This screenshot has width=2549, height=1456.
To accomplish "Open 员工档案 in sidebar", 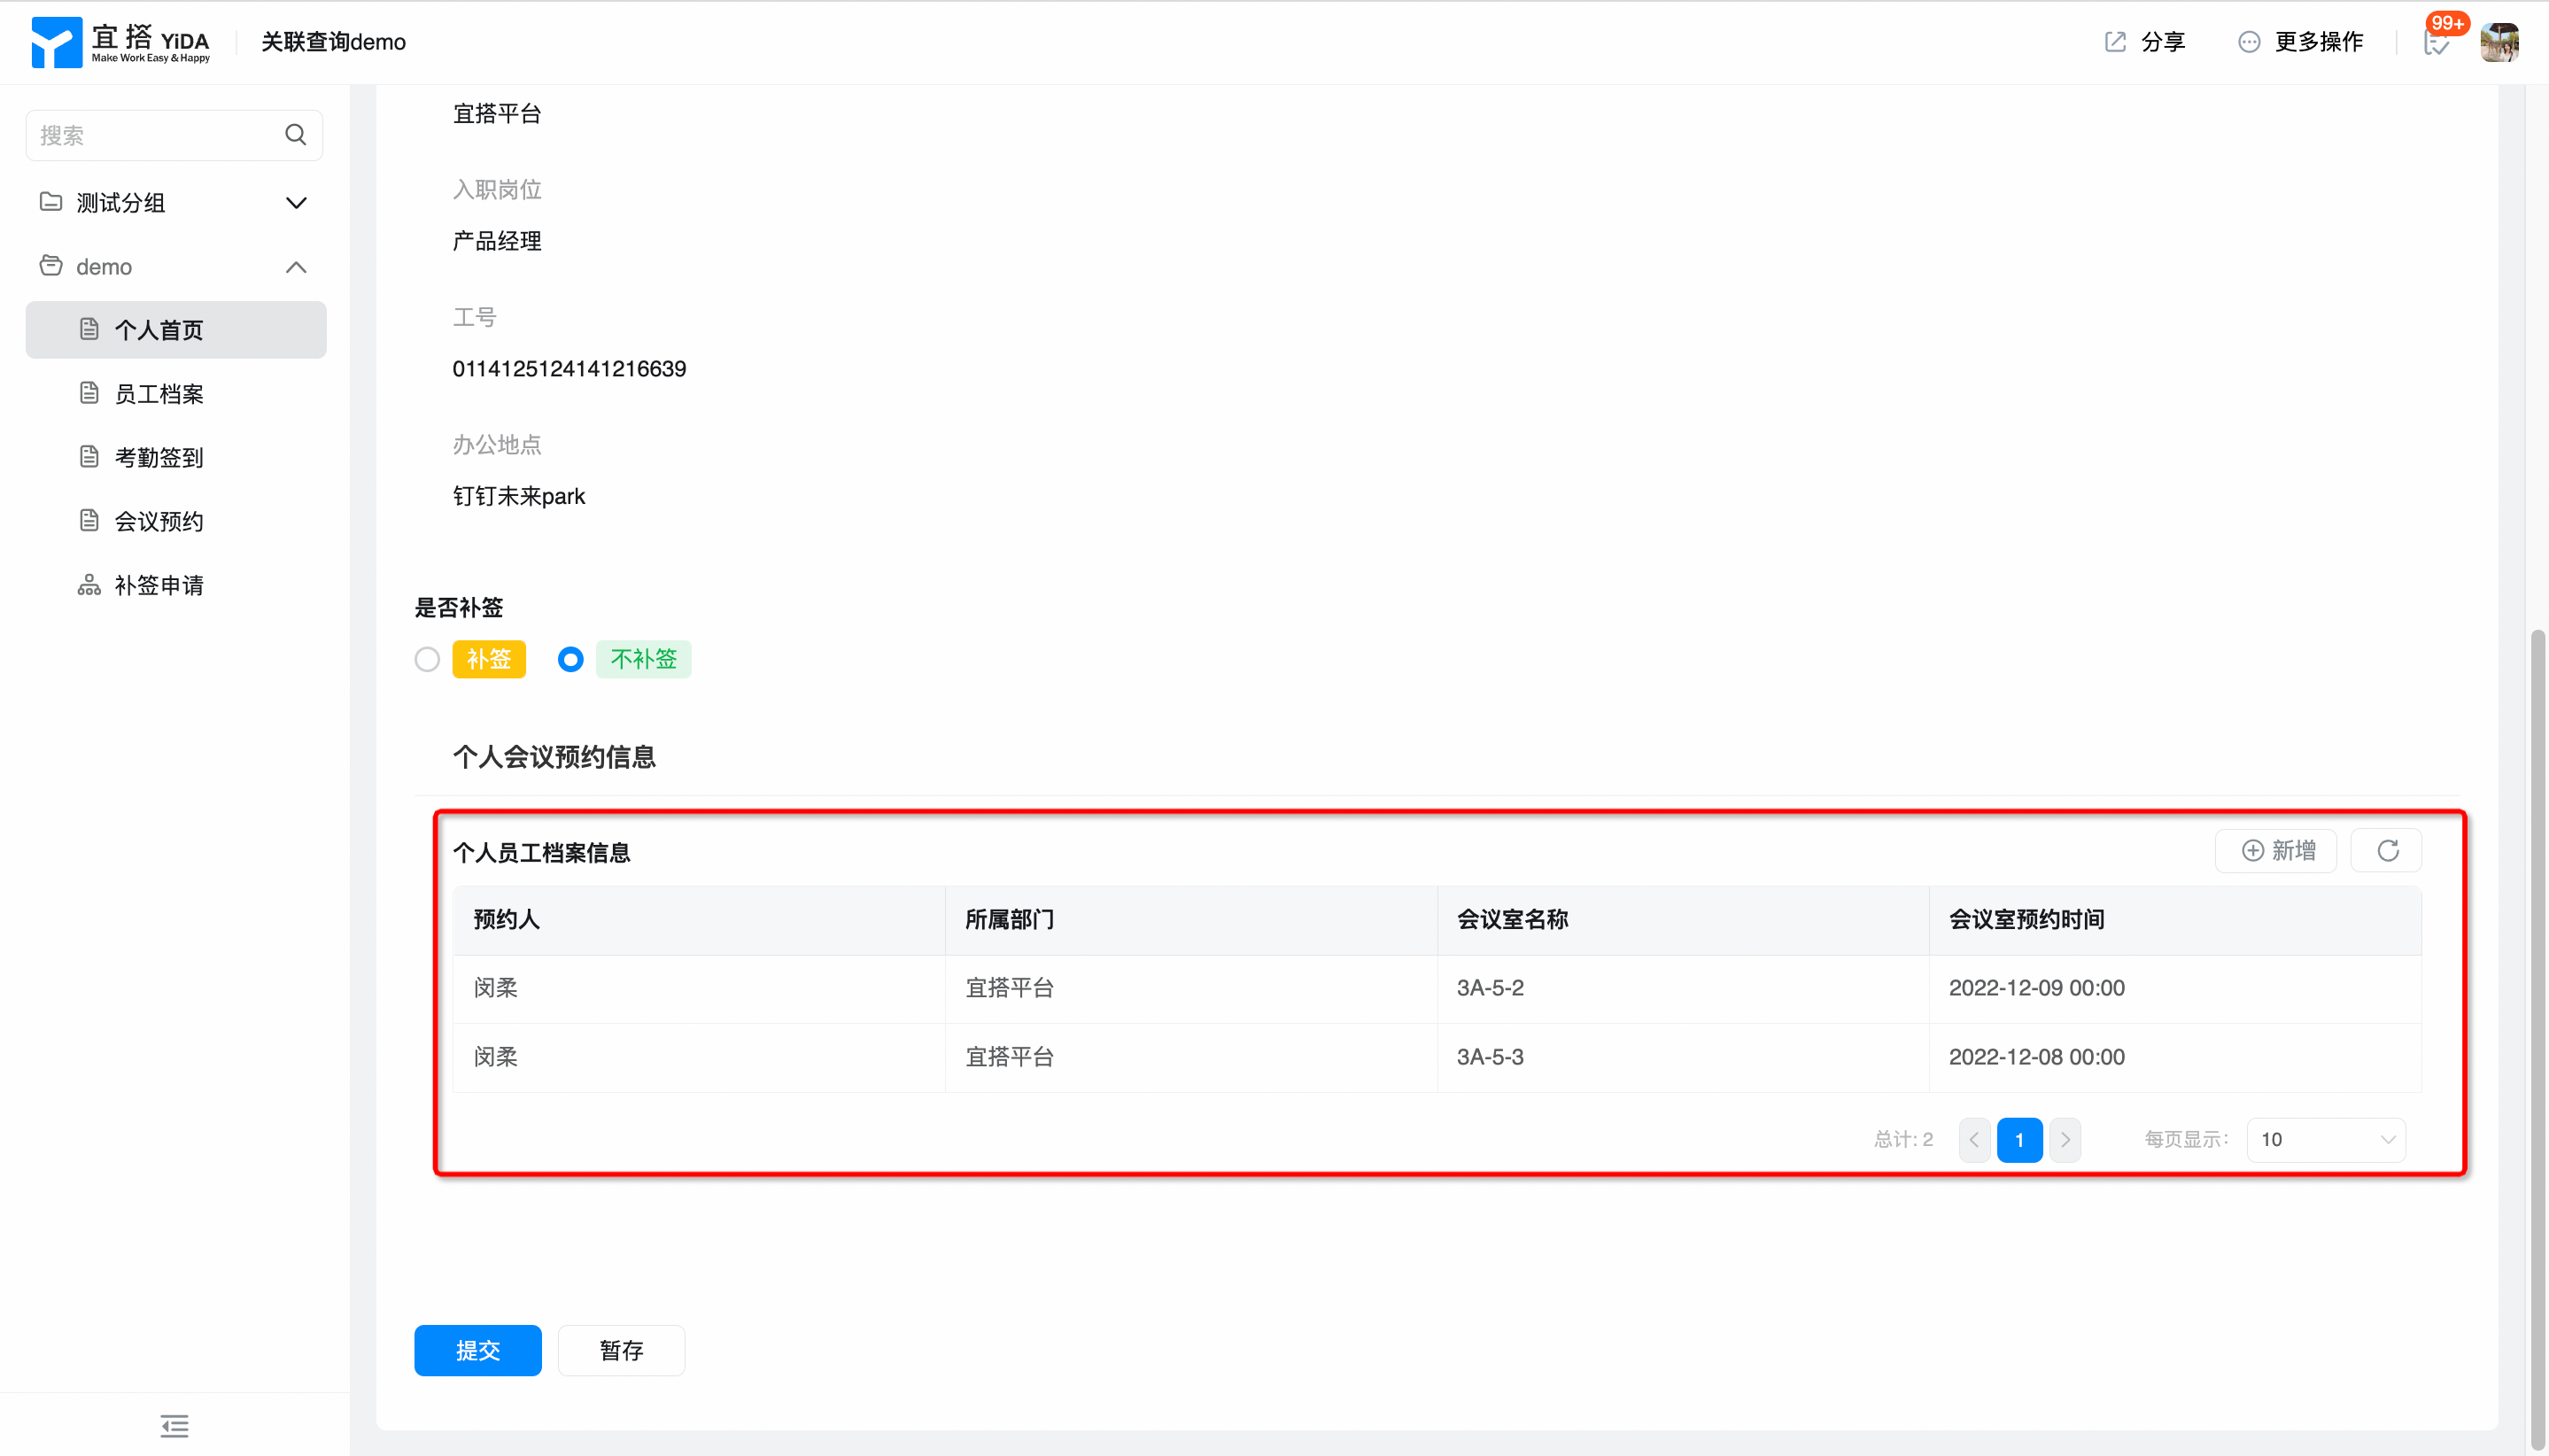I will click(x=176, y=394).
